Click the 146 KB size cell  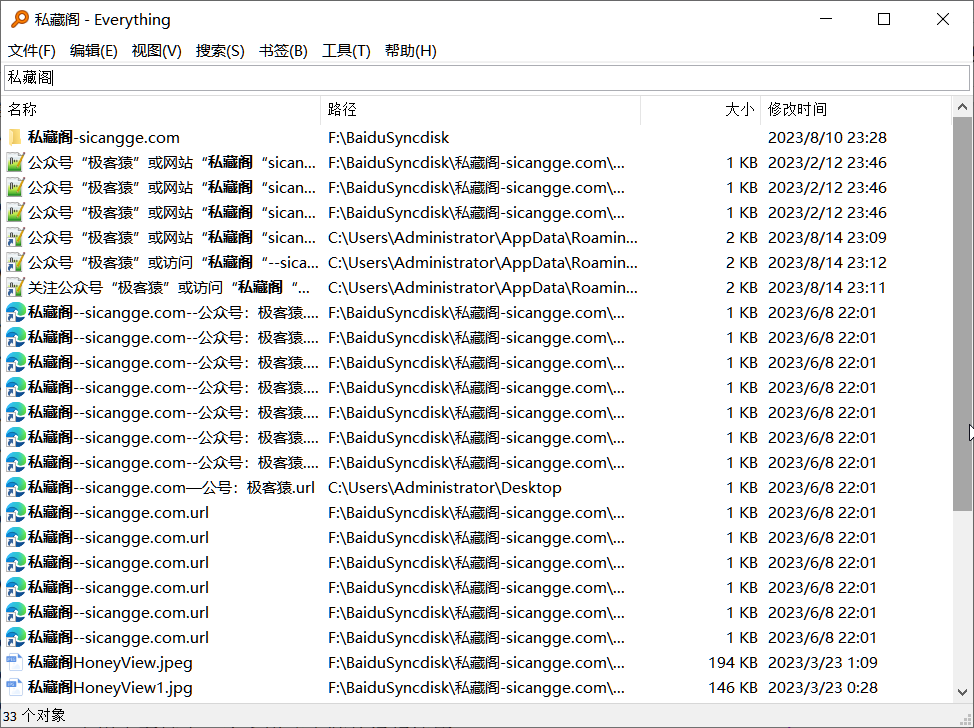tap(733, 688)
